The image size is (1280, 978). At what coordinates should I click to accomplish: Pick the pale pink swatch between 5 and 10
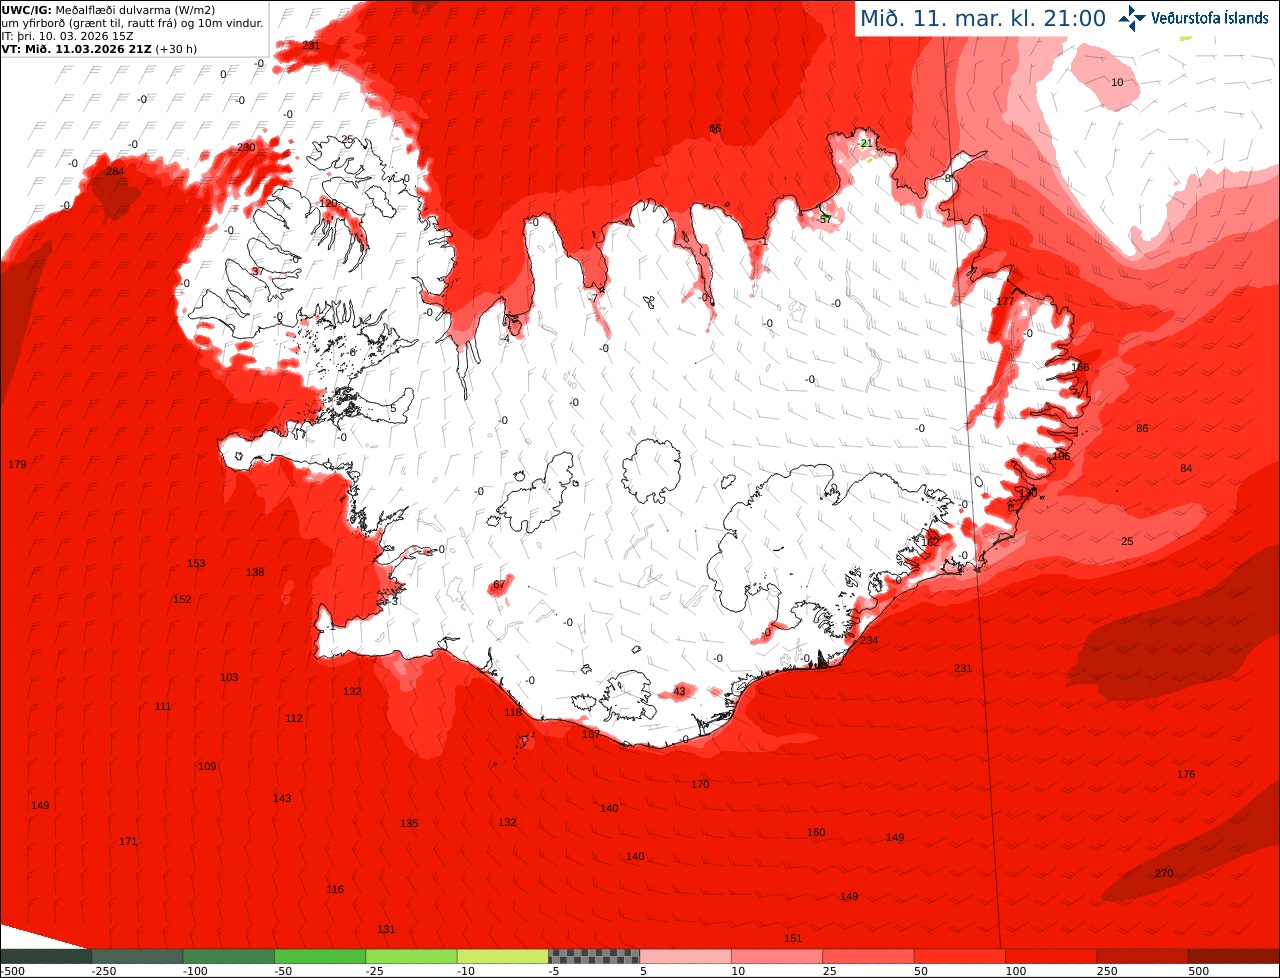[x=686, y=956]
